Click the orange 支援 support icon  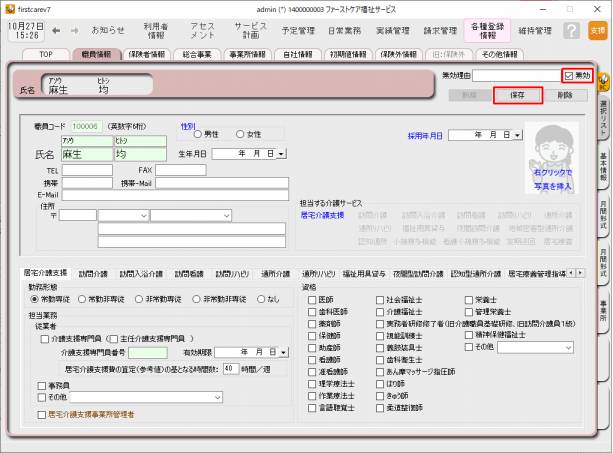pyautogui.click(x=597, y=31)
